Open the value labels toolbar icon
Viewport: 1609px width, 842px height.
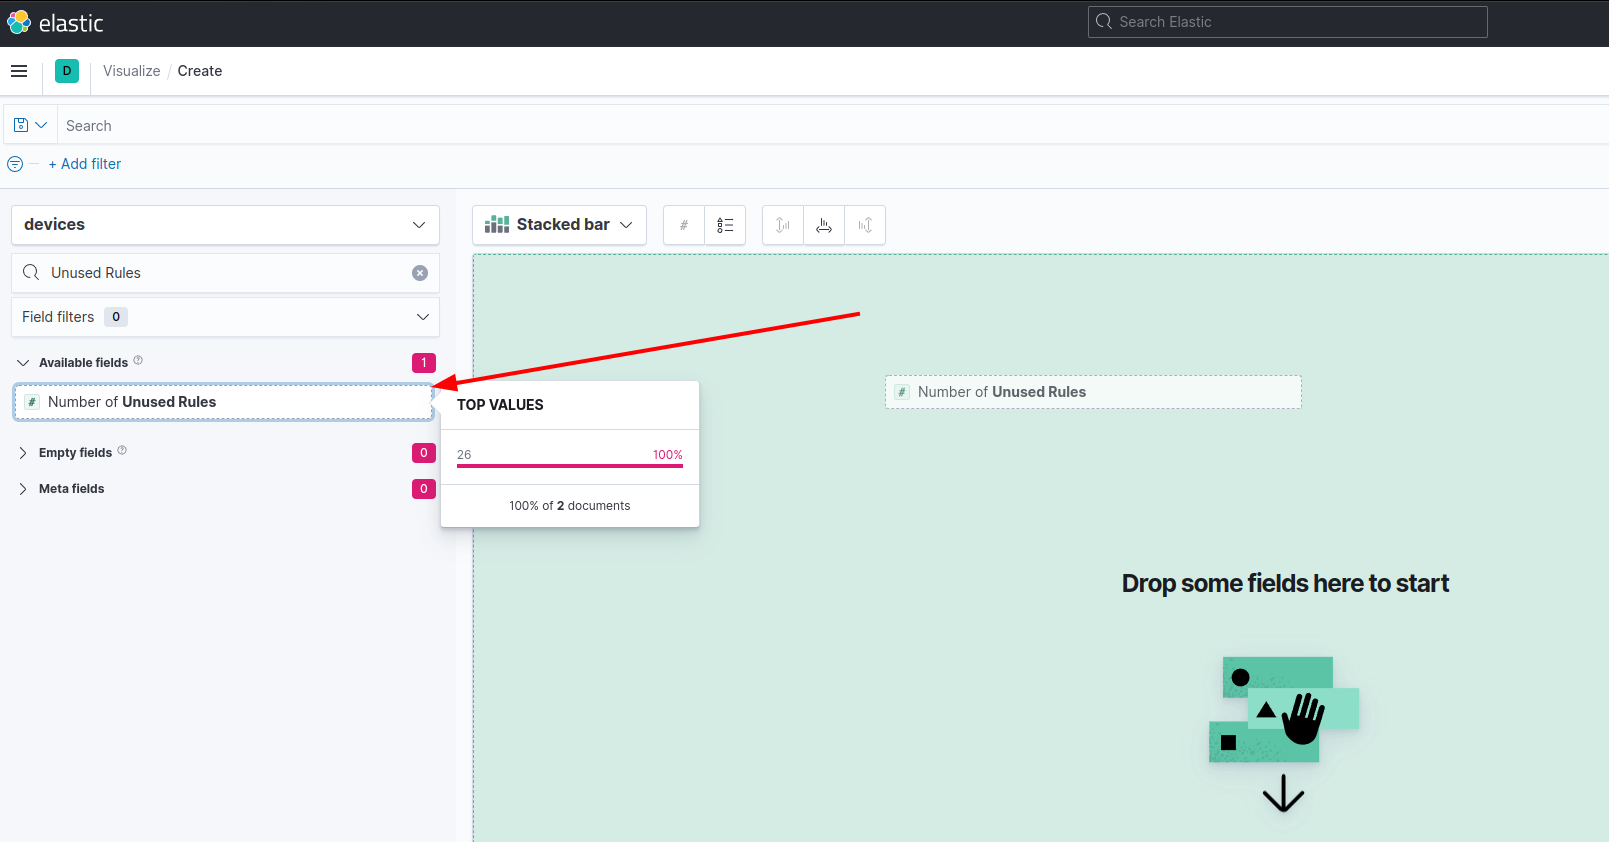684,225
